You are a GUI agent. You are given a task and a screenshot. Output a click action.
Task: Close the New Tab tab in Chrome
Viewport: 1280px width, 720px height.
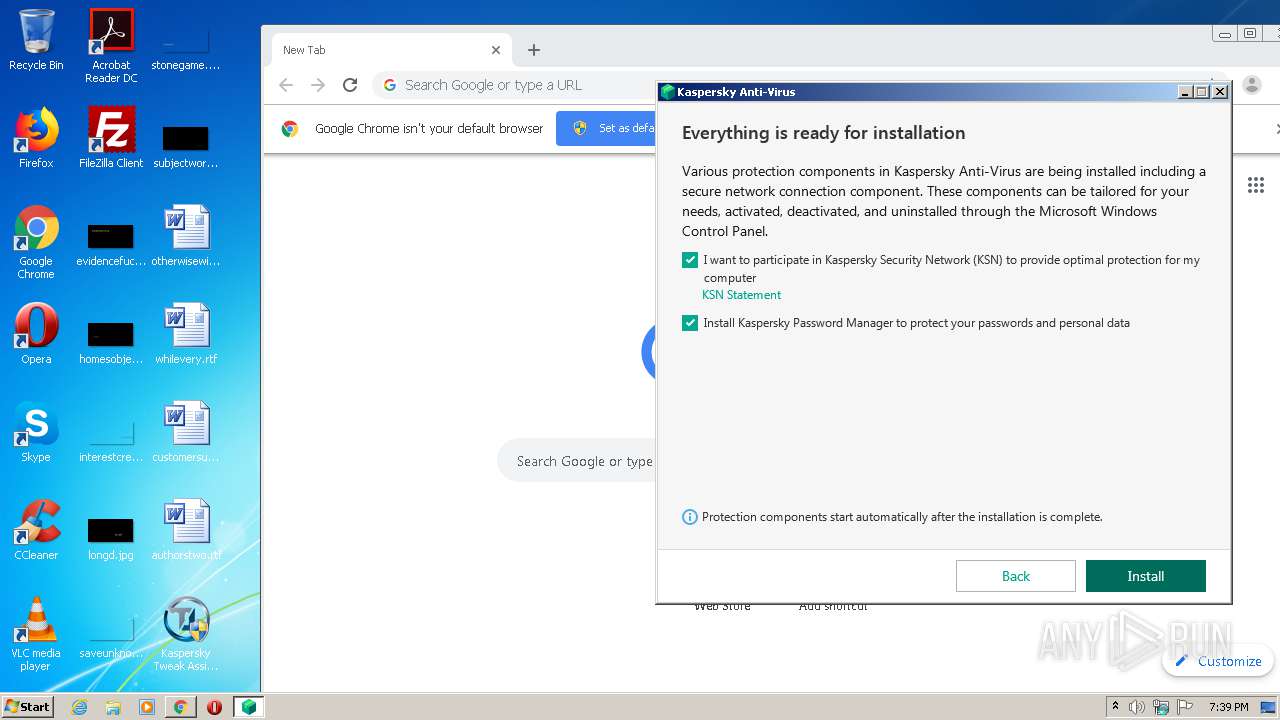[496, 50]
